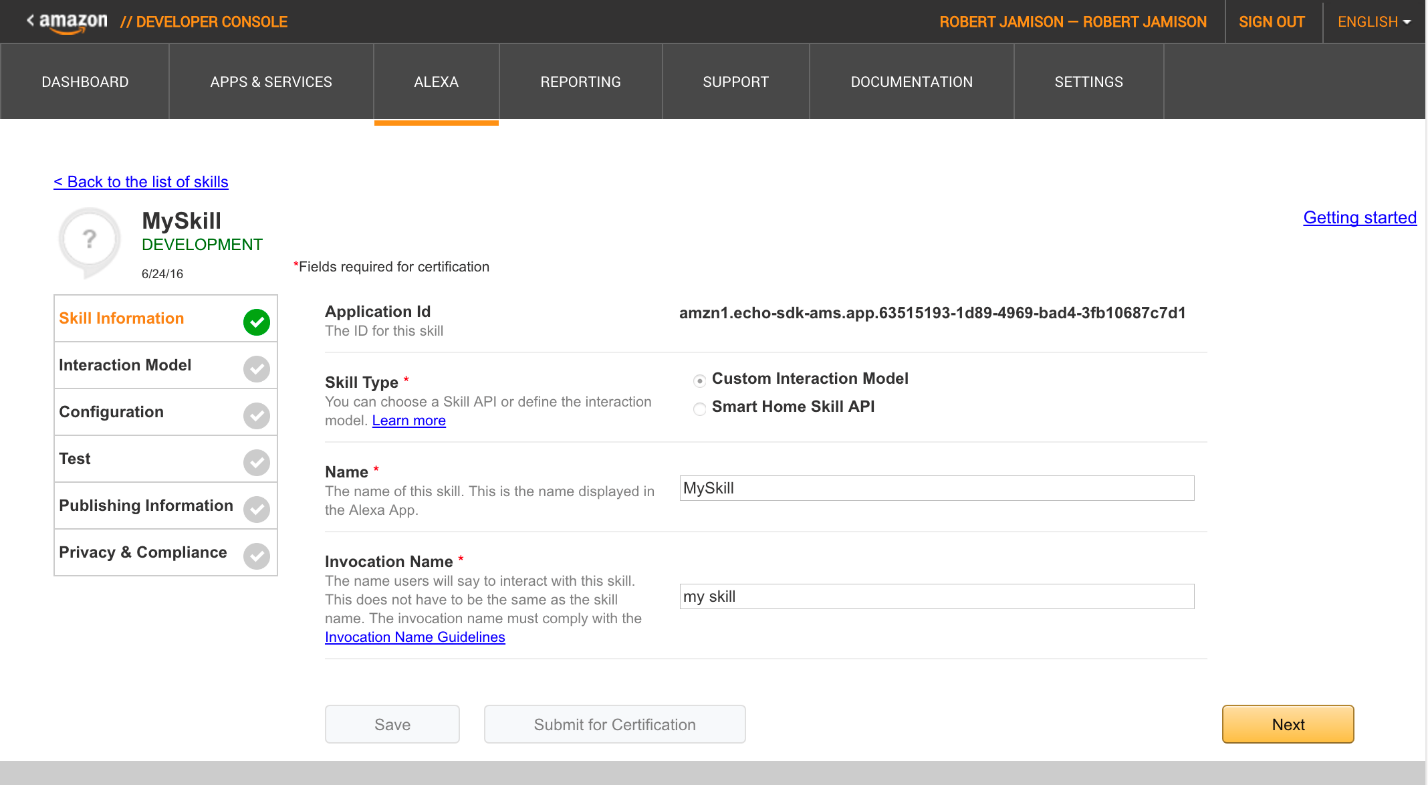
Task: Click into the Invocation Name text field
Action: pyautogui.click(x=936, y=597)
